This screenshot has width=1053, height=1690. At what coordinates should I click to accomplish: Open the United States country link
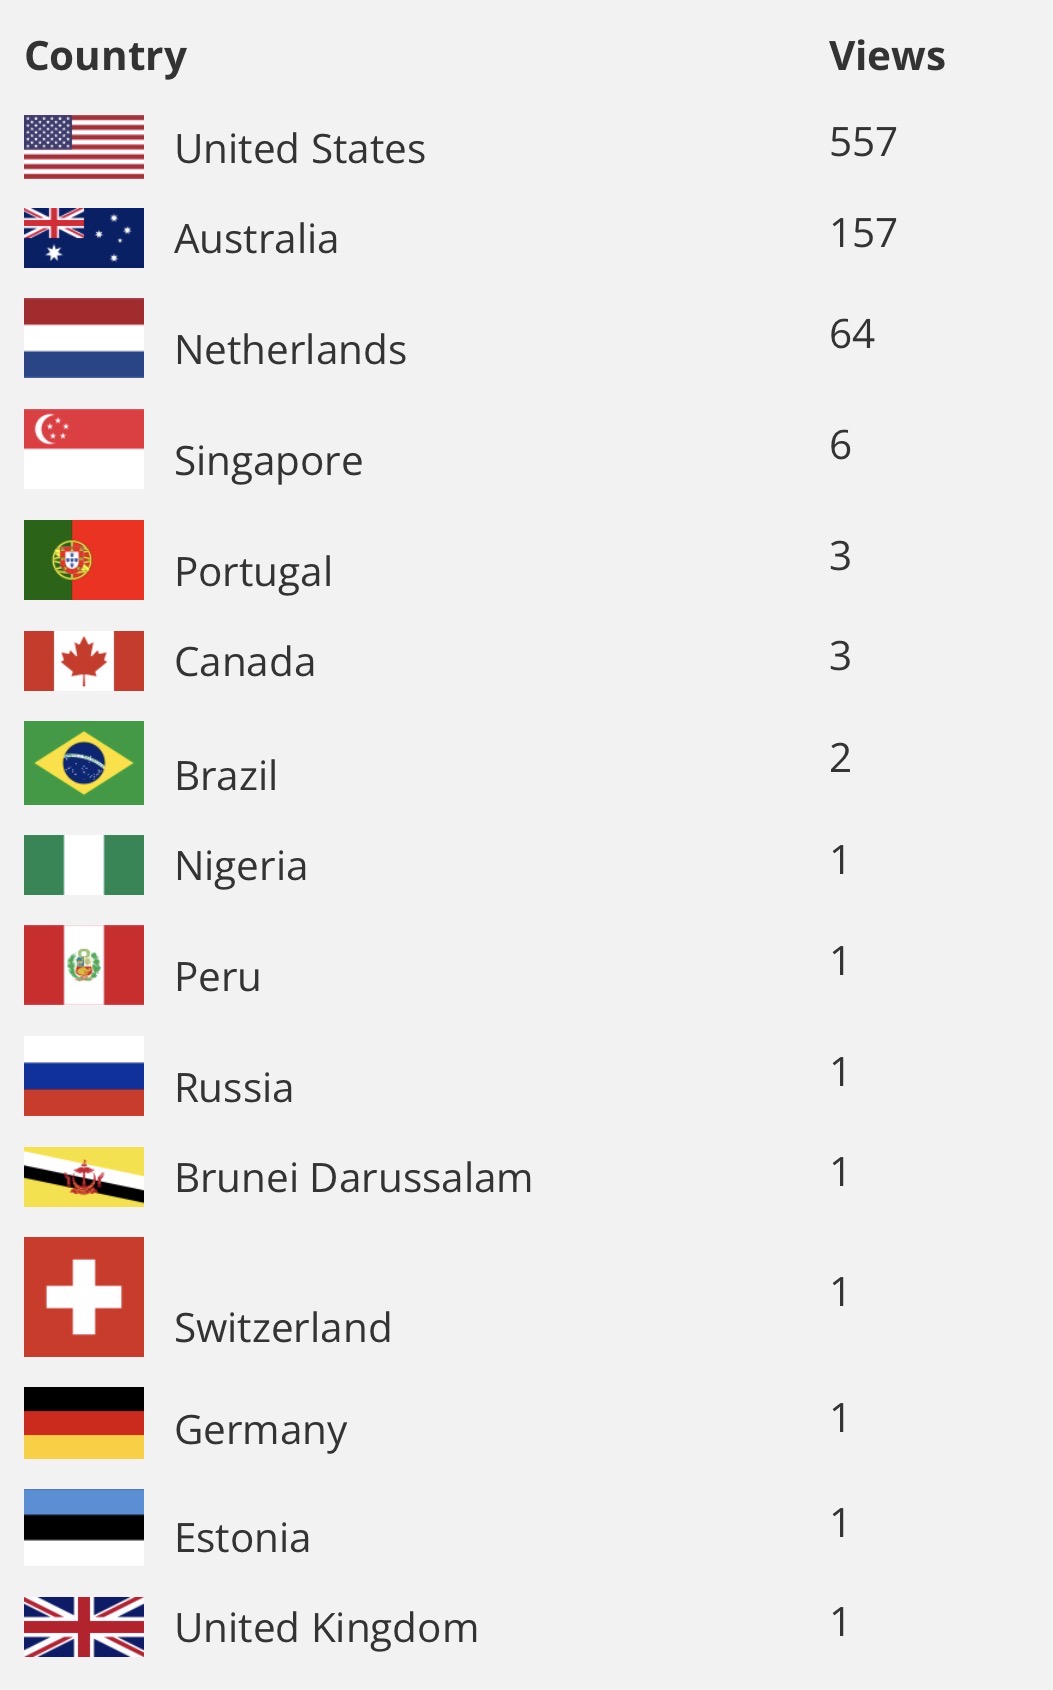[x=300, y=149]
